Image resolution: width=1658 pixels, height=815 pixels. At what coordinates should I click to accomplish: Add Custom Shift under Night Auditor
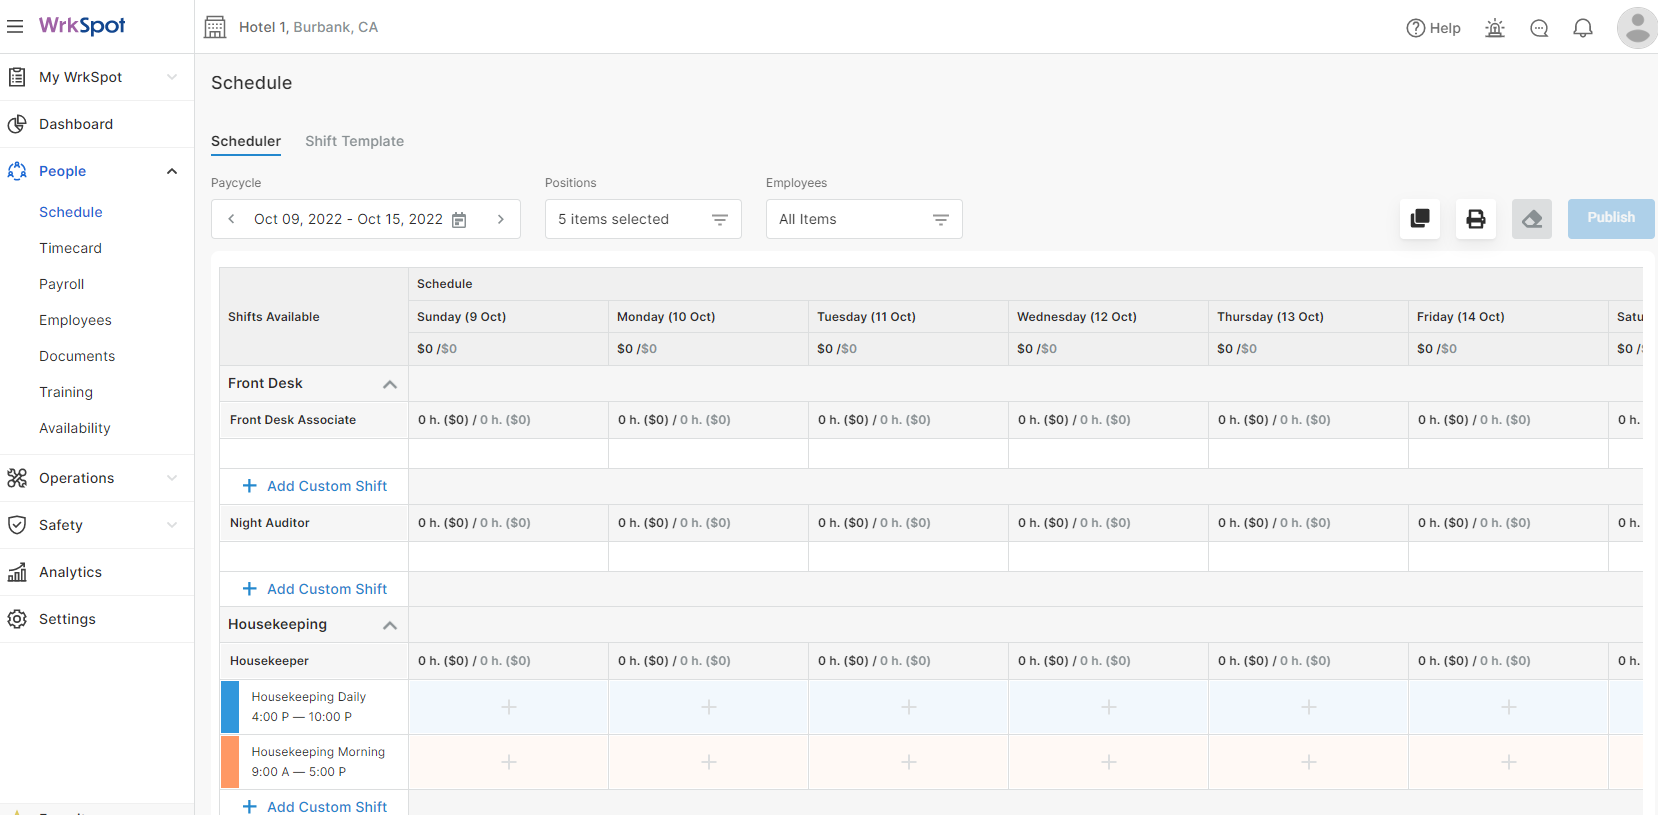(x=315, y=589)
